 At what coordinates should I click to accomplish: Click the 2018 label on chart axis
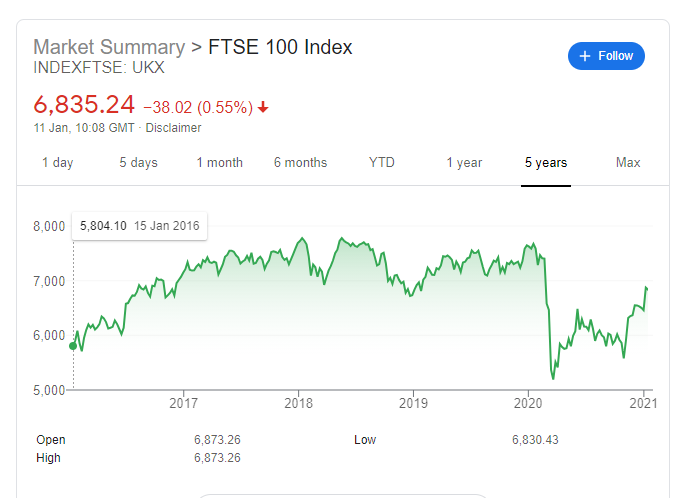pyautogui.click(x=298, y=403)
